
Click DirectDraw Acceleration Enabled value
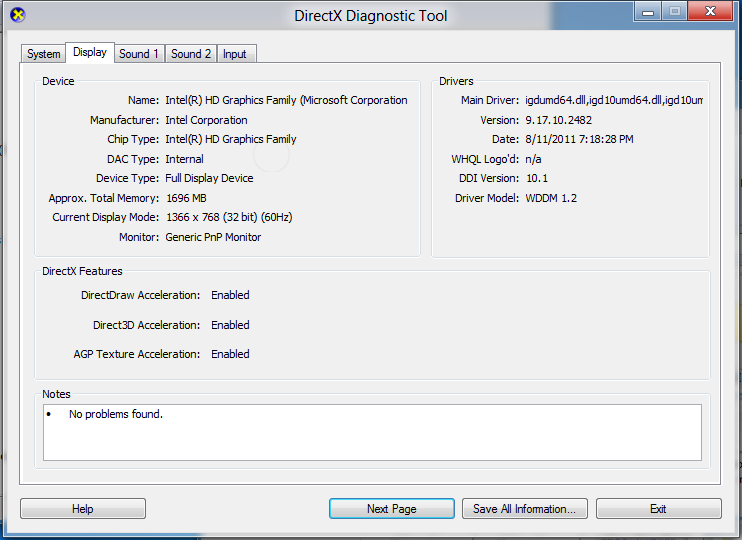(230, 295)
